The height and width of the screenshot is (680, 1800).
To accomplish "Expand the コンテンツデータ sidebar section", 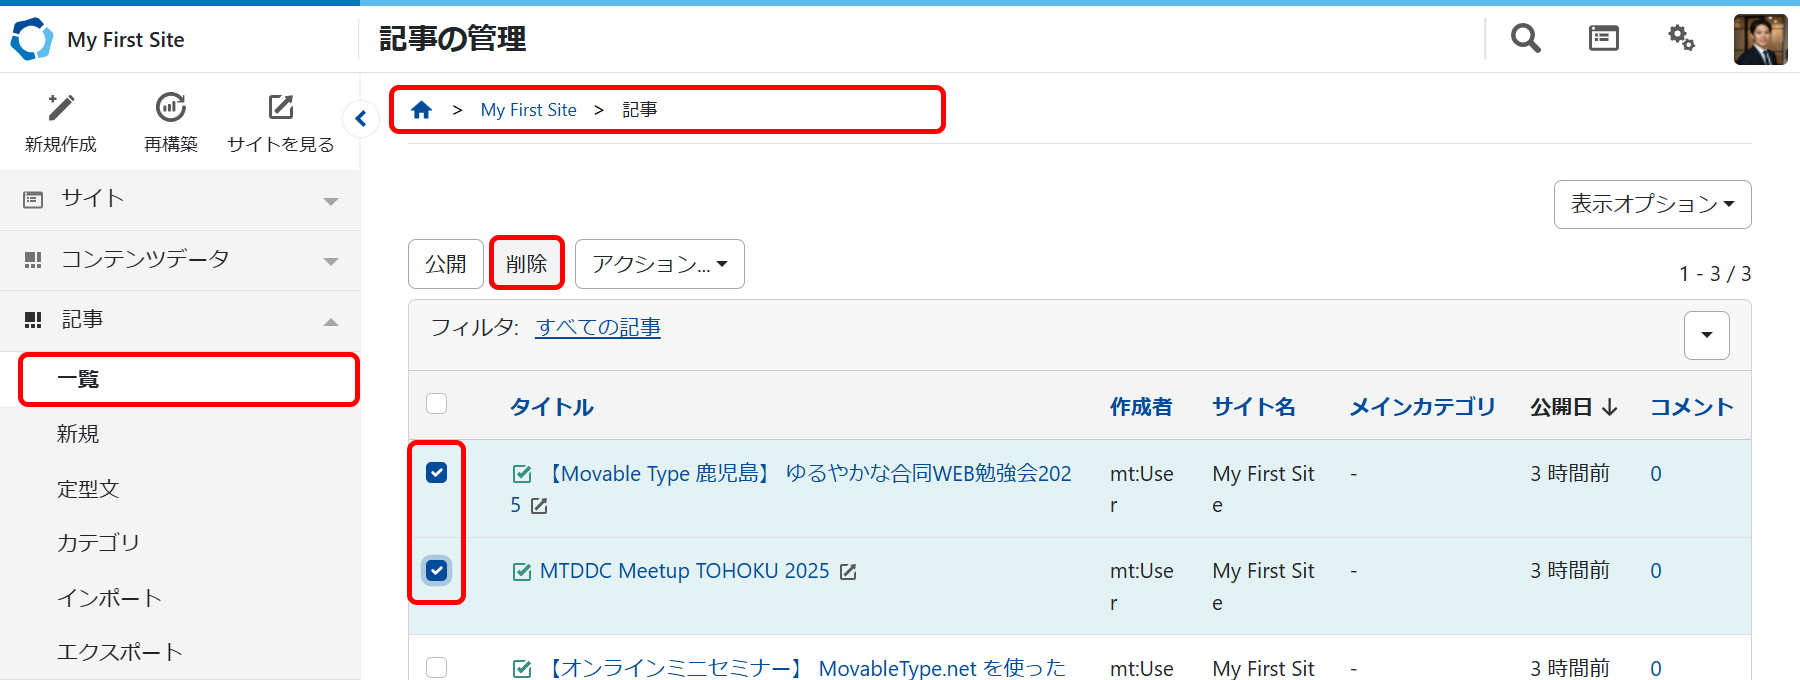I will (180, 260).
